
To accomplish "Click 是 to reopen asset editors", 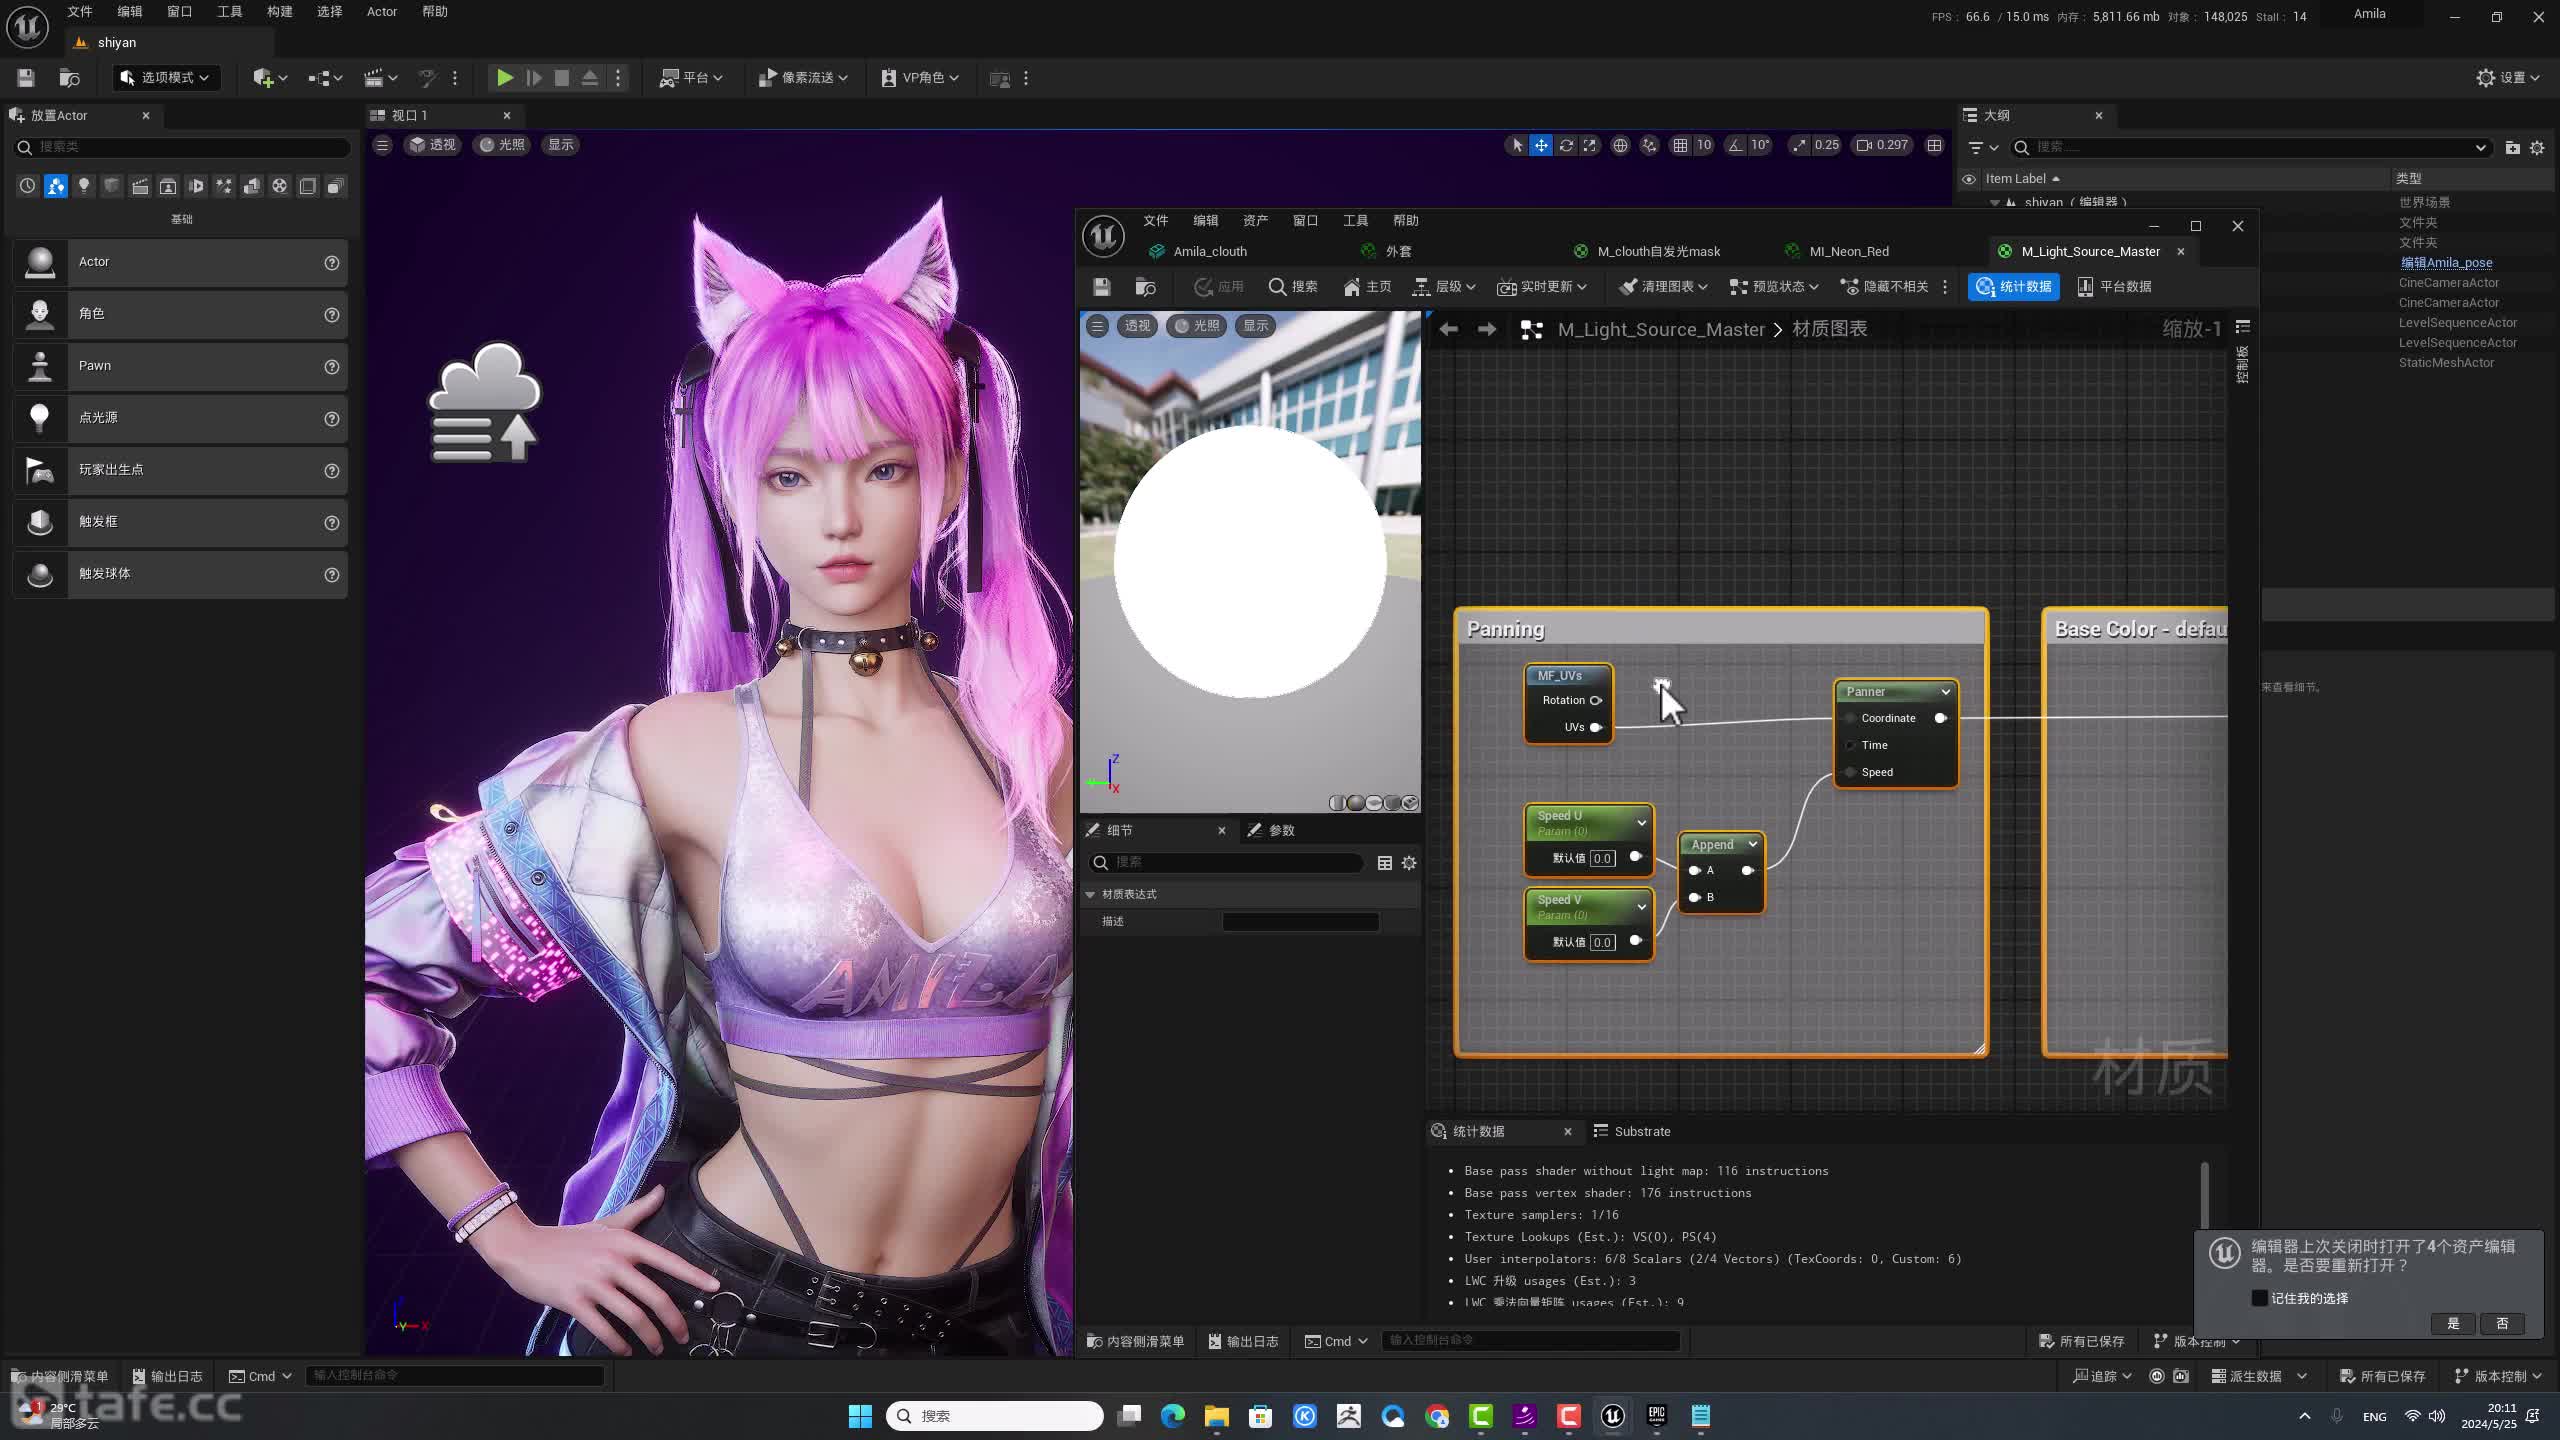I will click(2453, 1323).
